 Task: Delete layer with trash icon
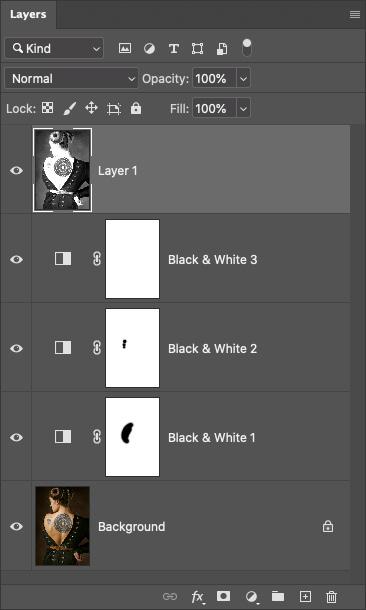[x=331, y=596]
